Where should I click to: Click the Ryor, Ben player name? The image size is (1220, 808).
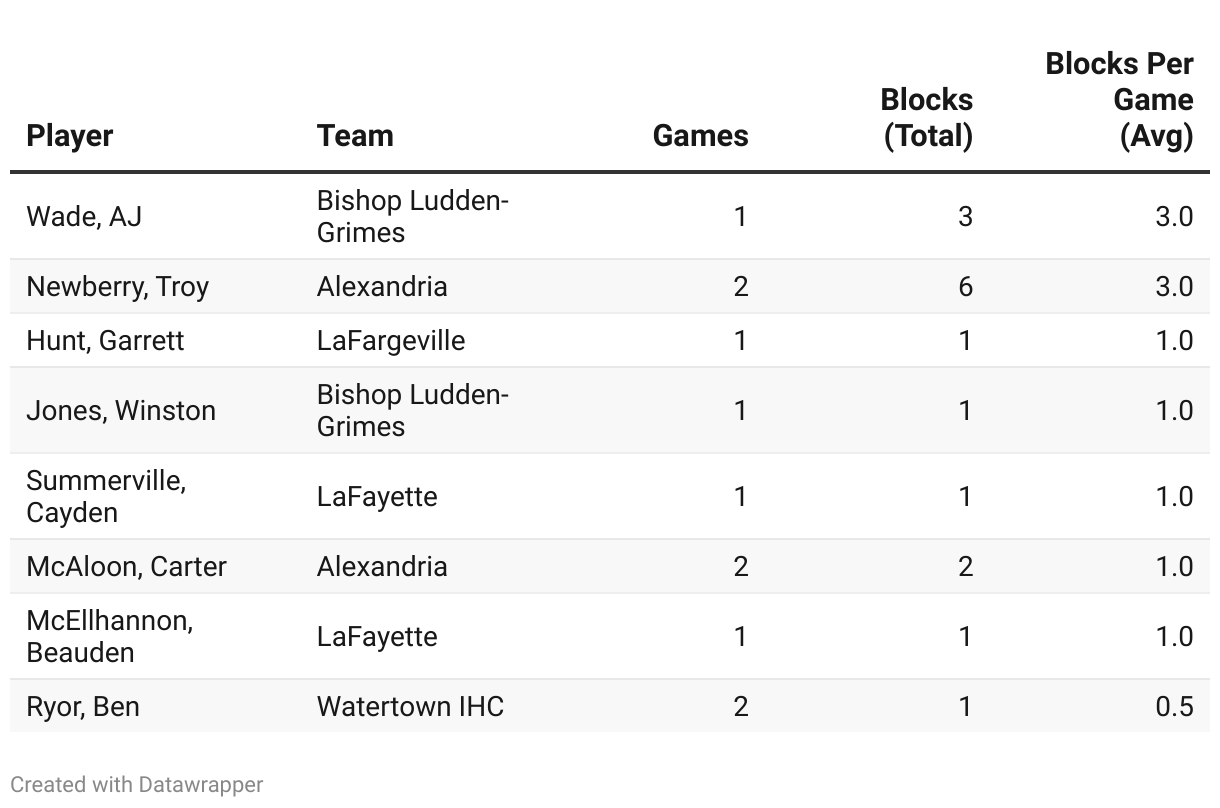tap(83, 707)
